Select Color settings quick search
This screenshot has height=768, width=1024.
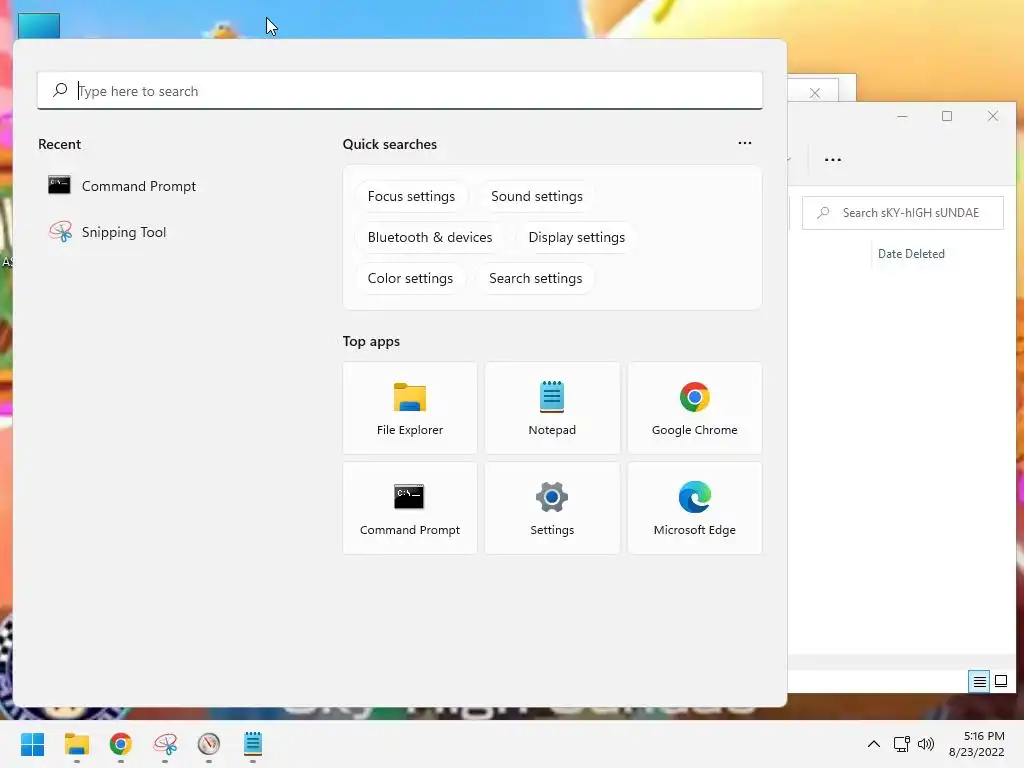point(410,278)
